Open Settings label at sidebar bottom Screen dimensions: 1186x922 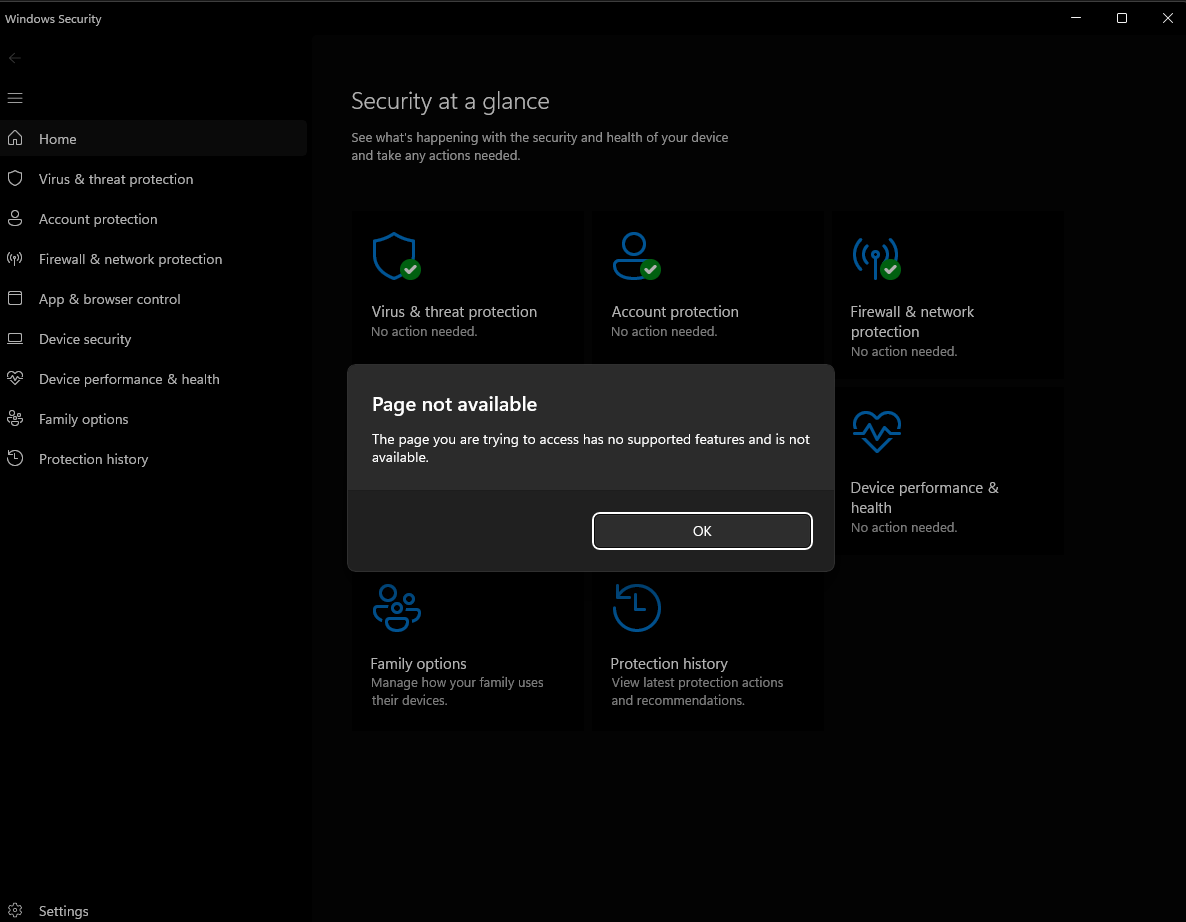[x=64, y=911]
